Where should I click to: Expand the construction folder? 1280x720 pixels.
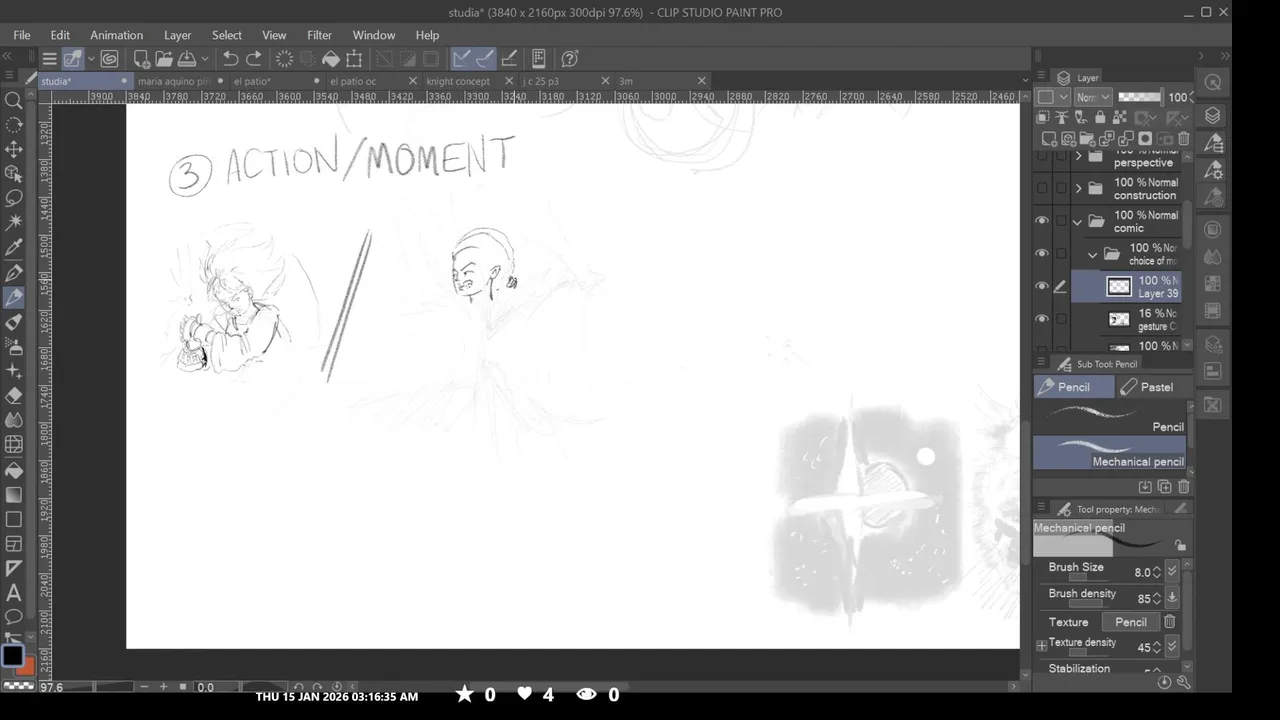click(x=1078, y=188)
